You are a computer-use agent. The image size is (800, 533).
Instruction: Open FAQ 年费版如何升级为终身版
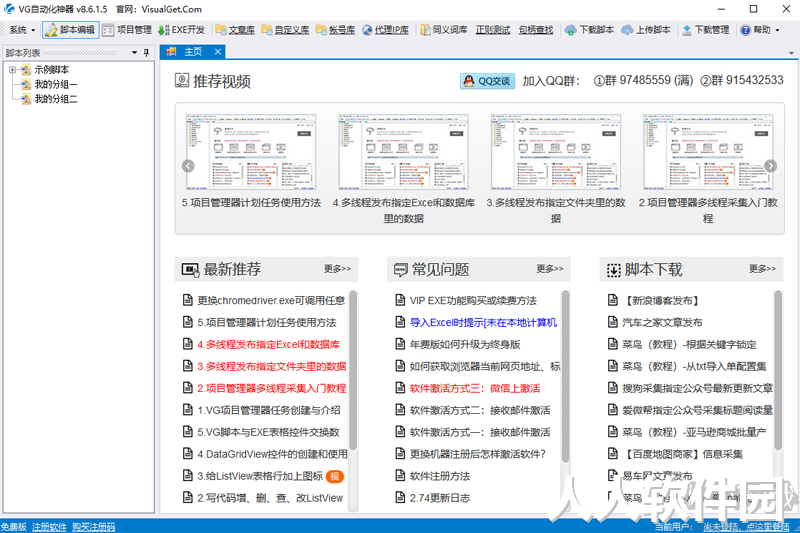(x=465, y=344)
